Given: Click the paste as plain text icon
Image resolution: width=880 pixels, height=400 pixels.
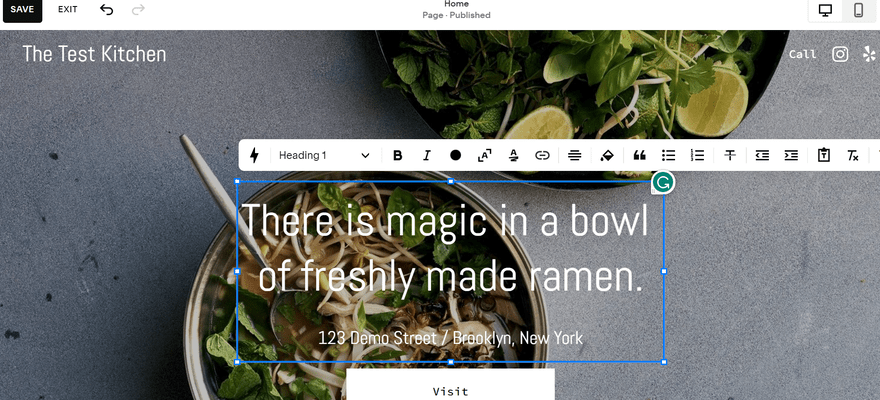Looking at the screenshot, I should 824,155.
